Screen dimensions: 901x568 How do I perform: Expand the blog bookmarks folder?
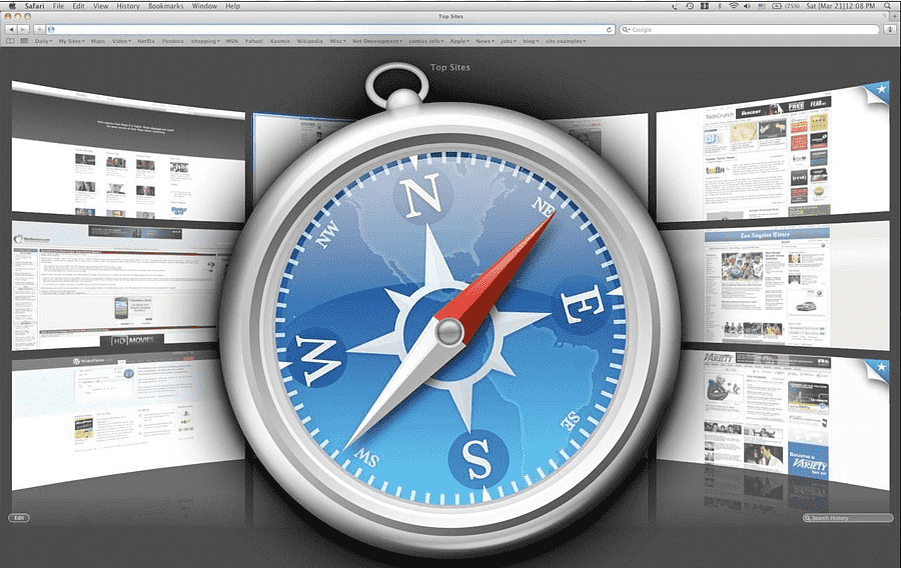click(x=531, y=41)
